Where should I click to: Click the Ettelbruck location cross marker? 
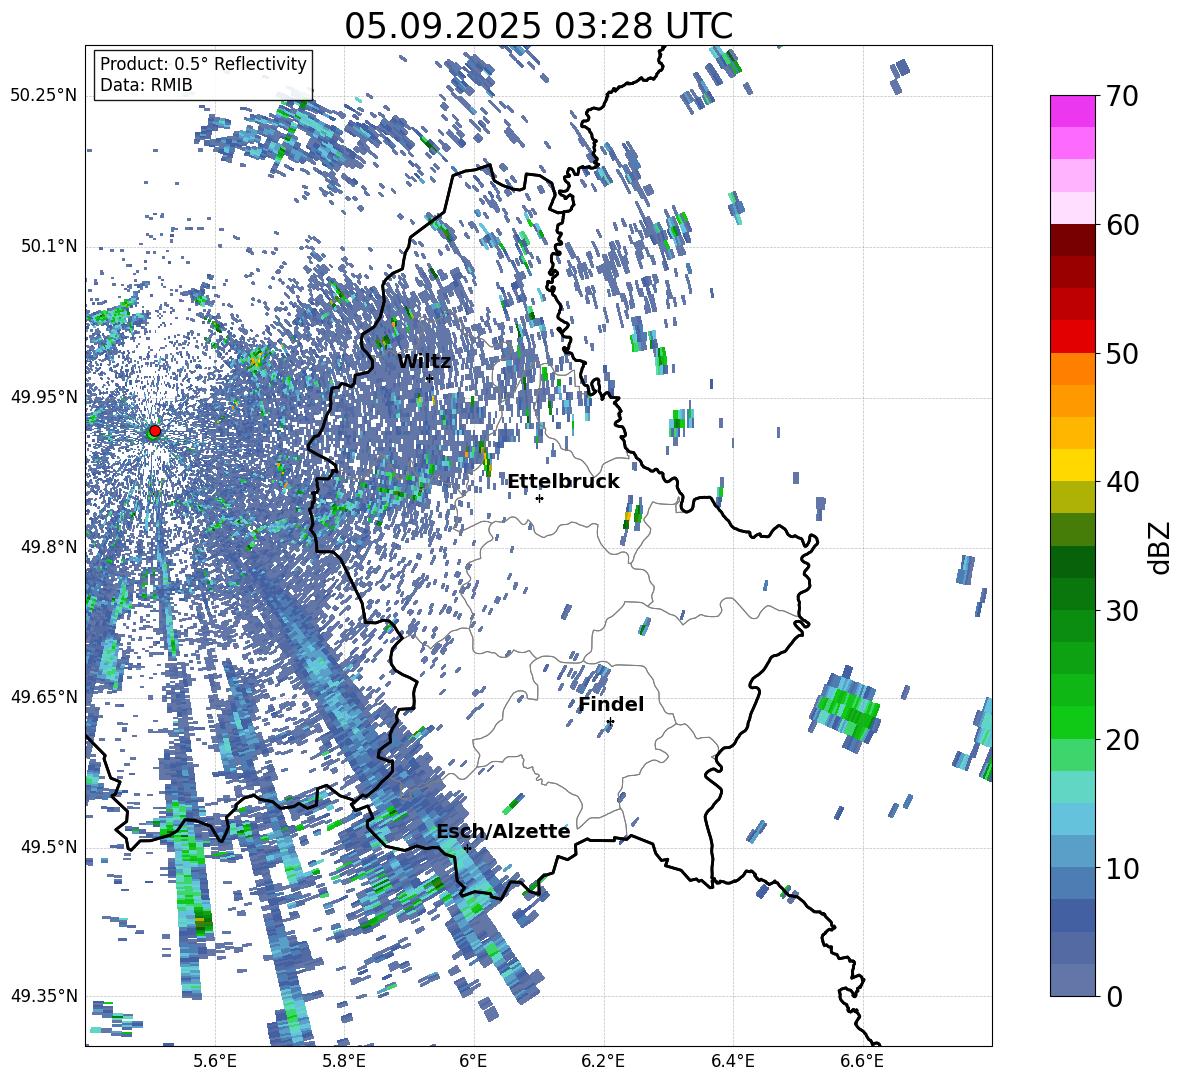[x=539, y=498]
